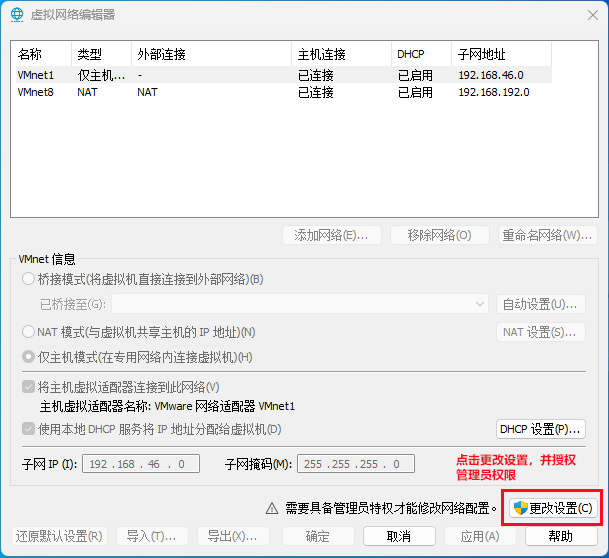Screen dimensions: 609x558
Task: Click the 主机虚拟适配器名称 label text
Action: [95, 406]
